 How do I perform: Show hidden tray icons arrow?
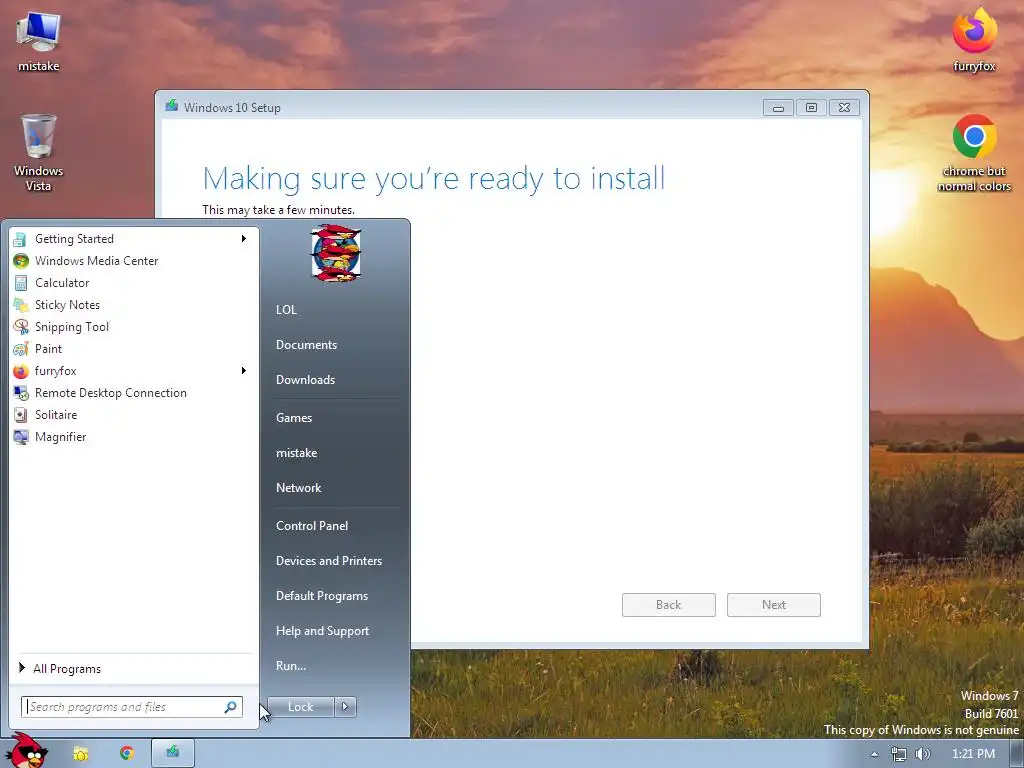(874, 754)
